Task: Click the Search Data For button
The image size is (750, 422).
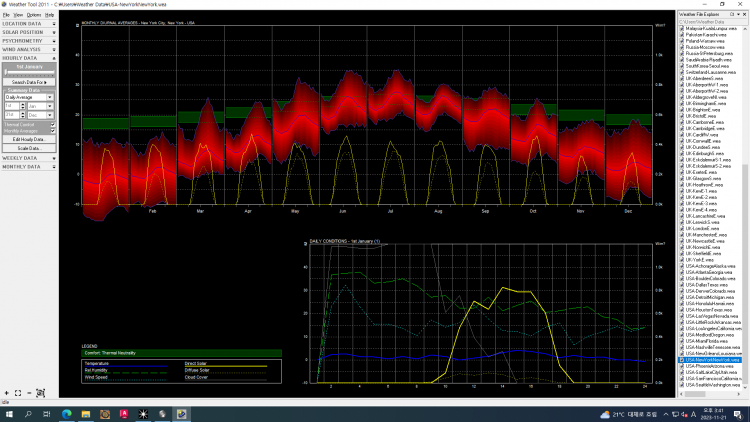Action: tap(28, 82)
